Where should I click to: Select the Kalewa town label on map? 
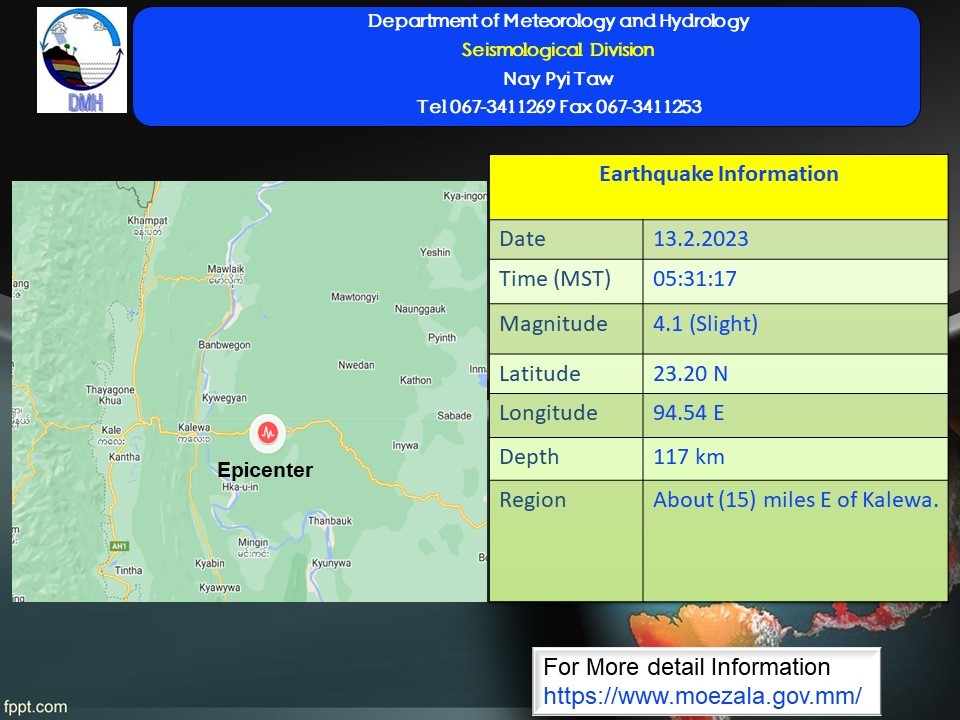click(x=194, y=428)
